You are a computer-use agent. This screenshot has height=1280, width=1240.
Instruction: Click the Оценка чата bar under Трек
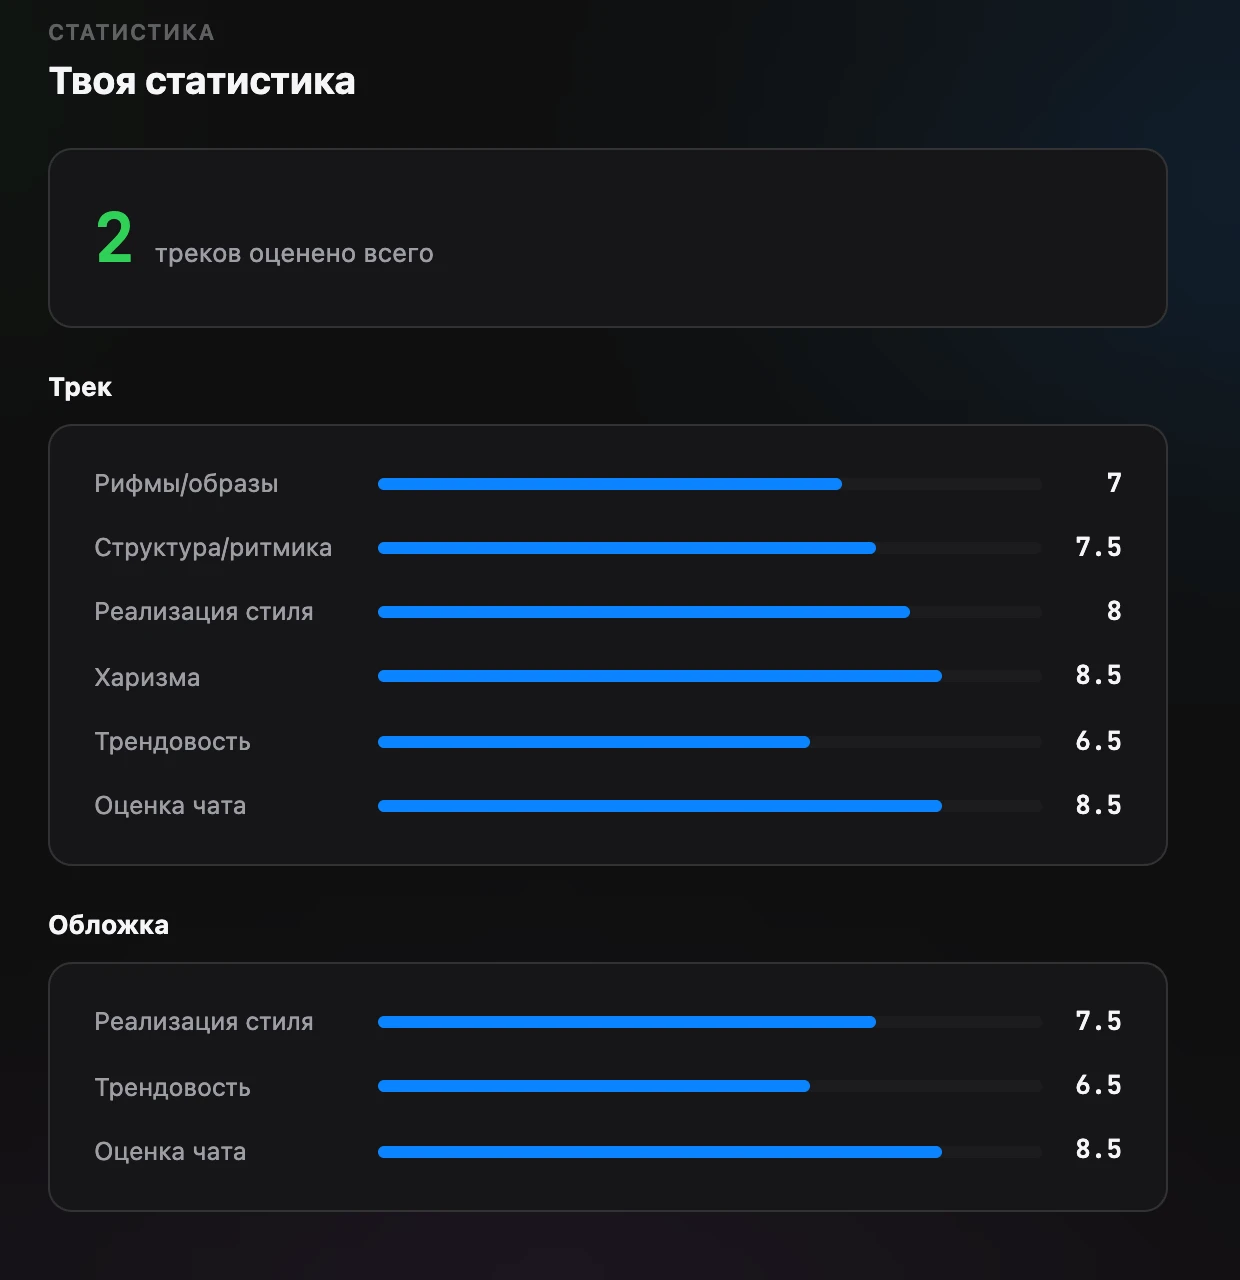click(710, 806)
